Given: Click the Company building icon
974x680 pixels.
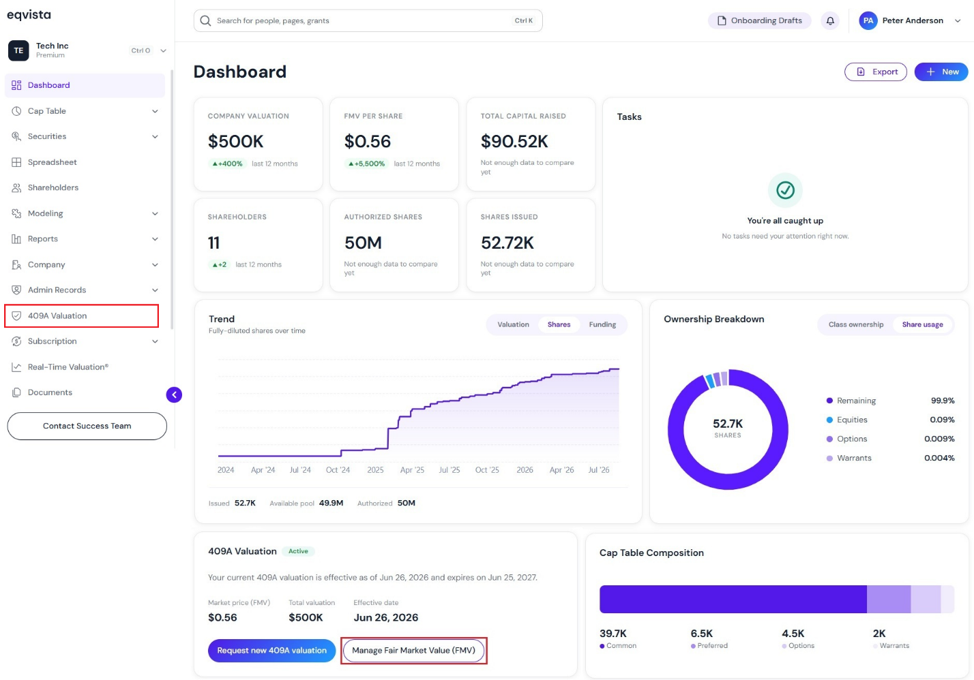Looking at the screenshot, I should pyautogui.click(x=16, y=265).
